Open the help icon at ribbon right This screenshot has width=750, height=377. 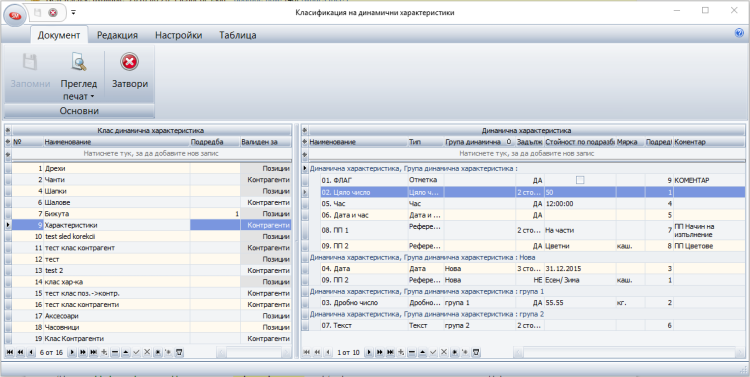[739, 33]
